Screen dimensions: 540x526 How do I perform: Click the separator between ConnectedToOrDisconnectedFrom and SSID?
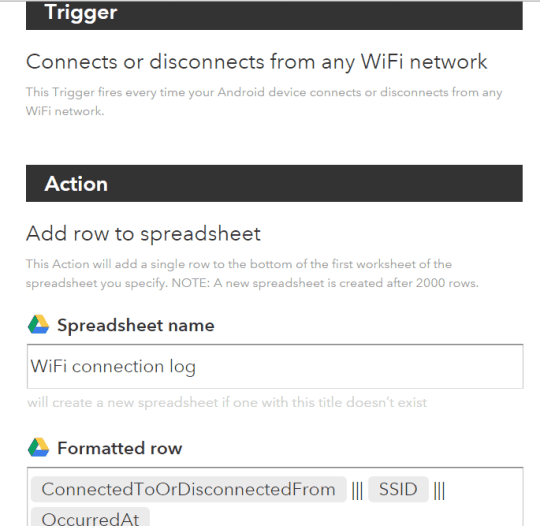coord(357,490)
